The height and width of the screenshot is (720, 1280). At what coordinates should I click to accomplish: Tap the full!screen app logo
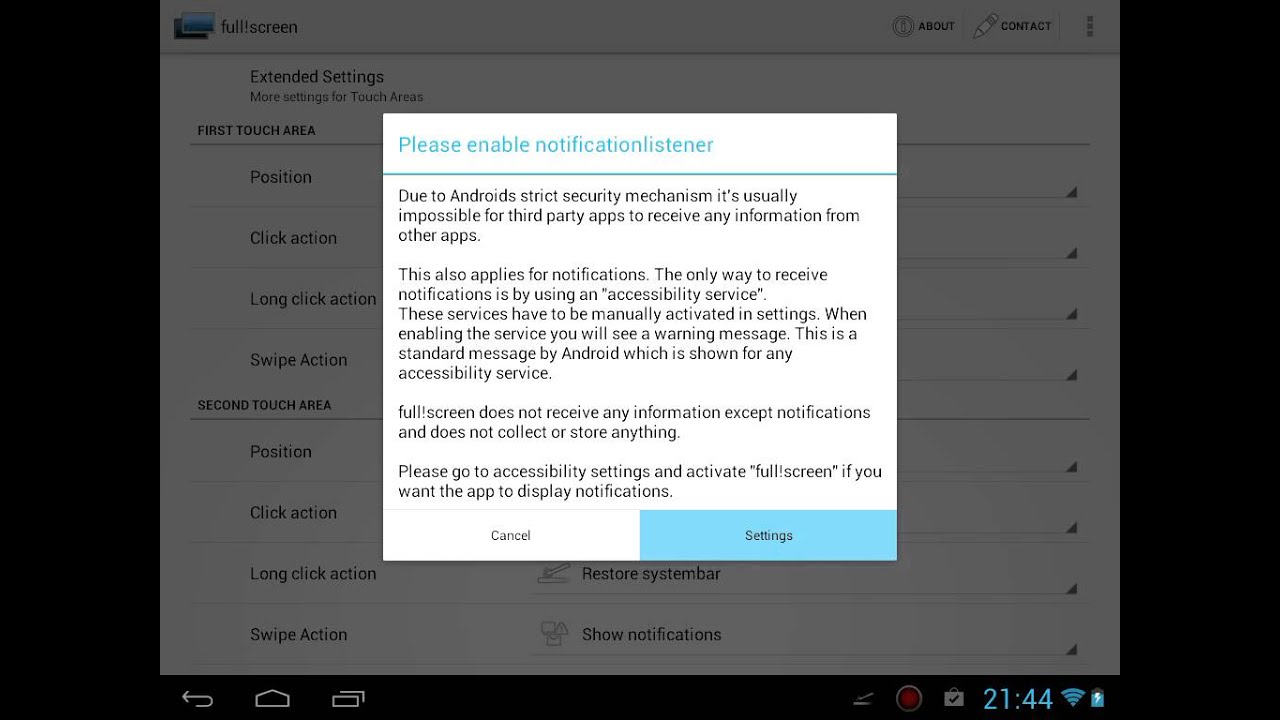(x=194, y=26)
